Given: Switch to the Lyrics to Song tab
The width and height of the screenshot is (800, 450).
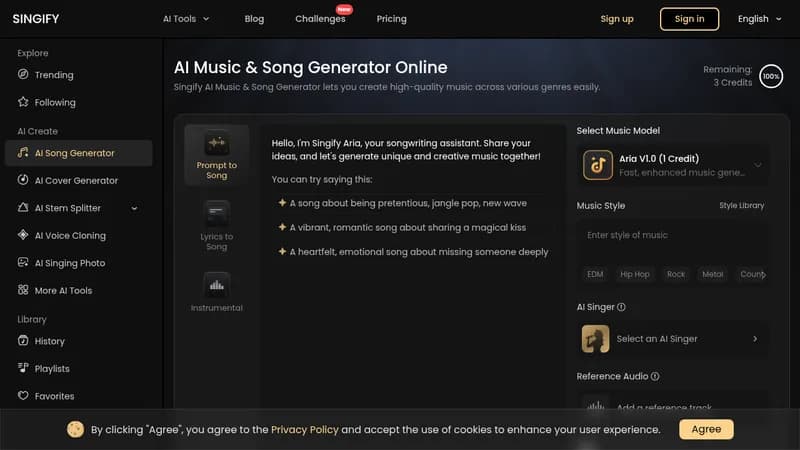Looking at the screenshot, I should (x=217, y=226).
